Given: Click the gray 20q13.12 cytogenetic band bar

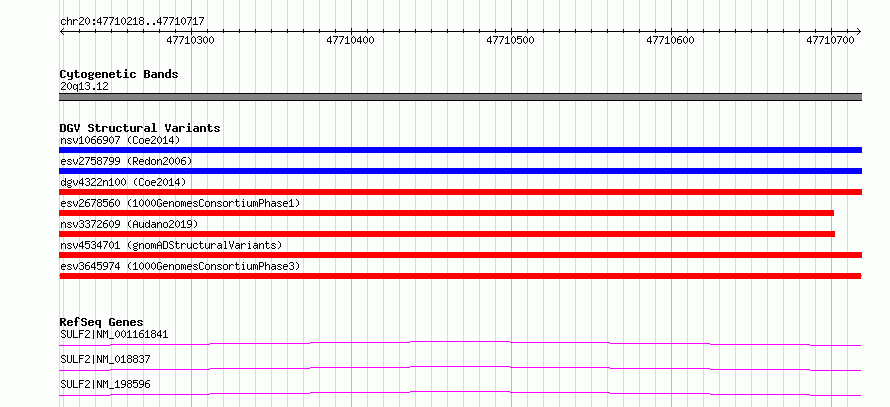Looking at the screenshot, I should 460,97.
